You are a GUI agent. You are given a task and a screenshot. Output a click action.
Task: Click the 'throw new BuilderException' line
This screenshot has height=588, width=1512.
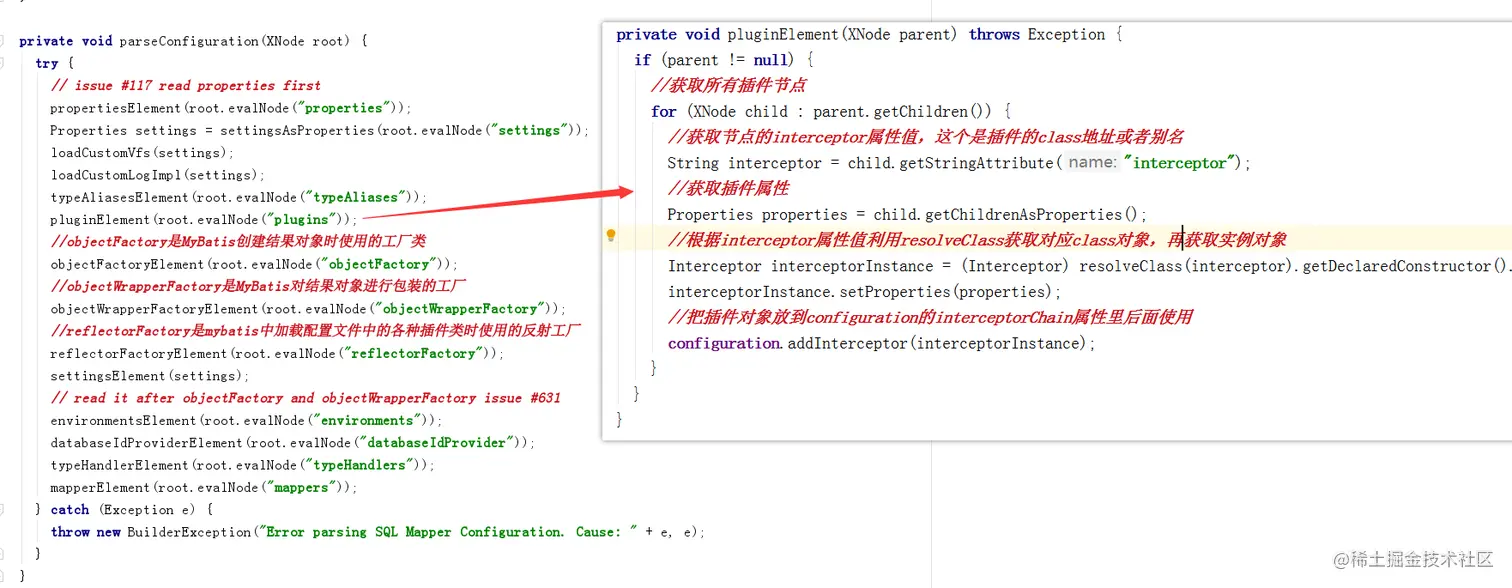(378, 532)
